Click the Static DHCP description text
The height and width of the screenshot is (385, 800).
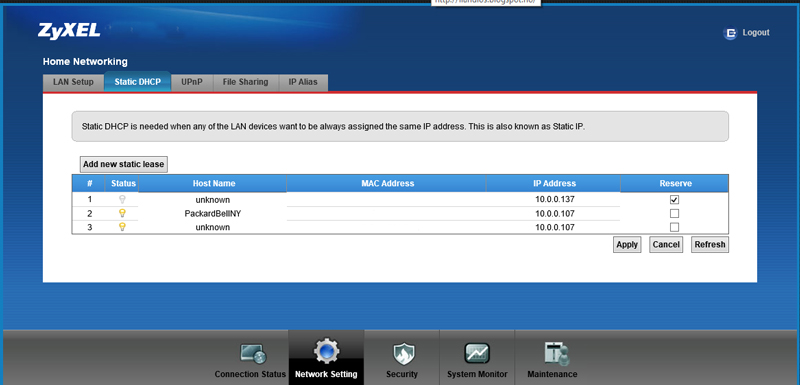click(333, 126)
